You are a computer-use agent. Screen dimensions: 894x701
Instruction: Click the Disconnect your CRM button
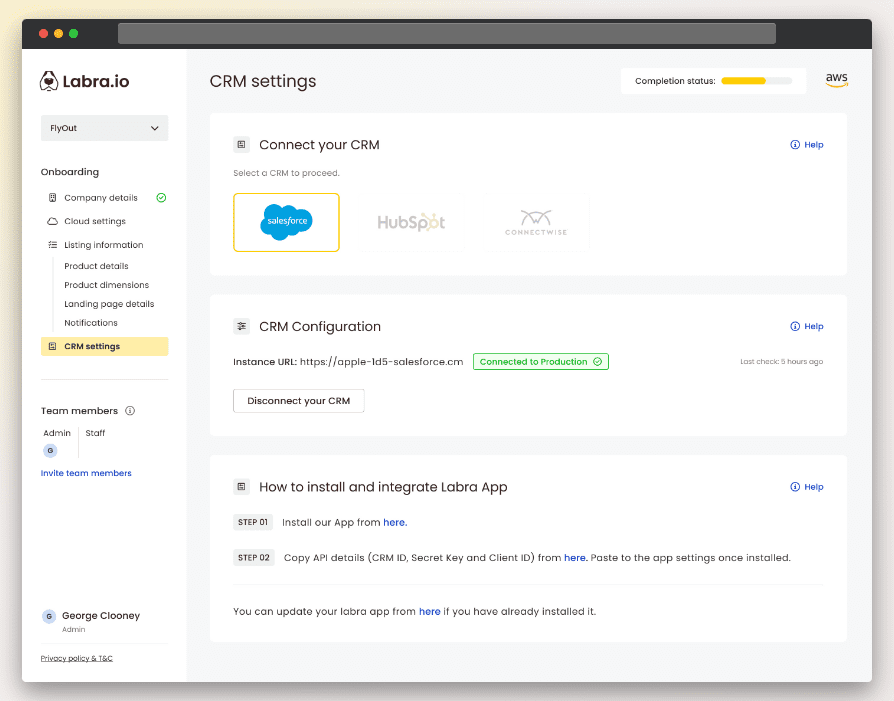click(x=298, y=401)
